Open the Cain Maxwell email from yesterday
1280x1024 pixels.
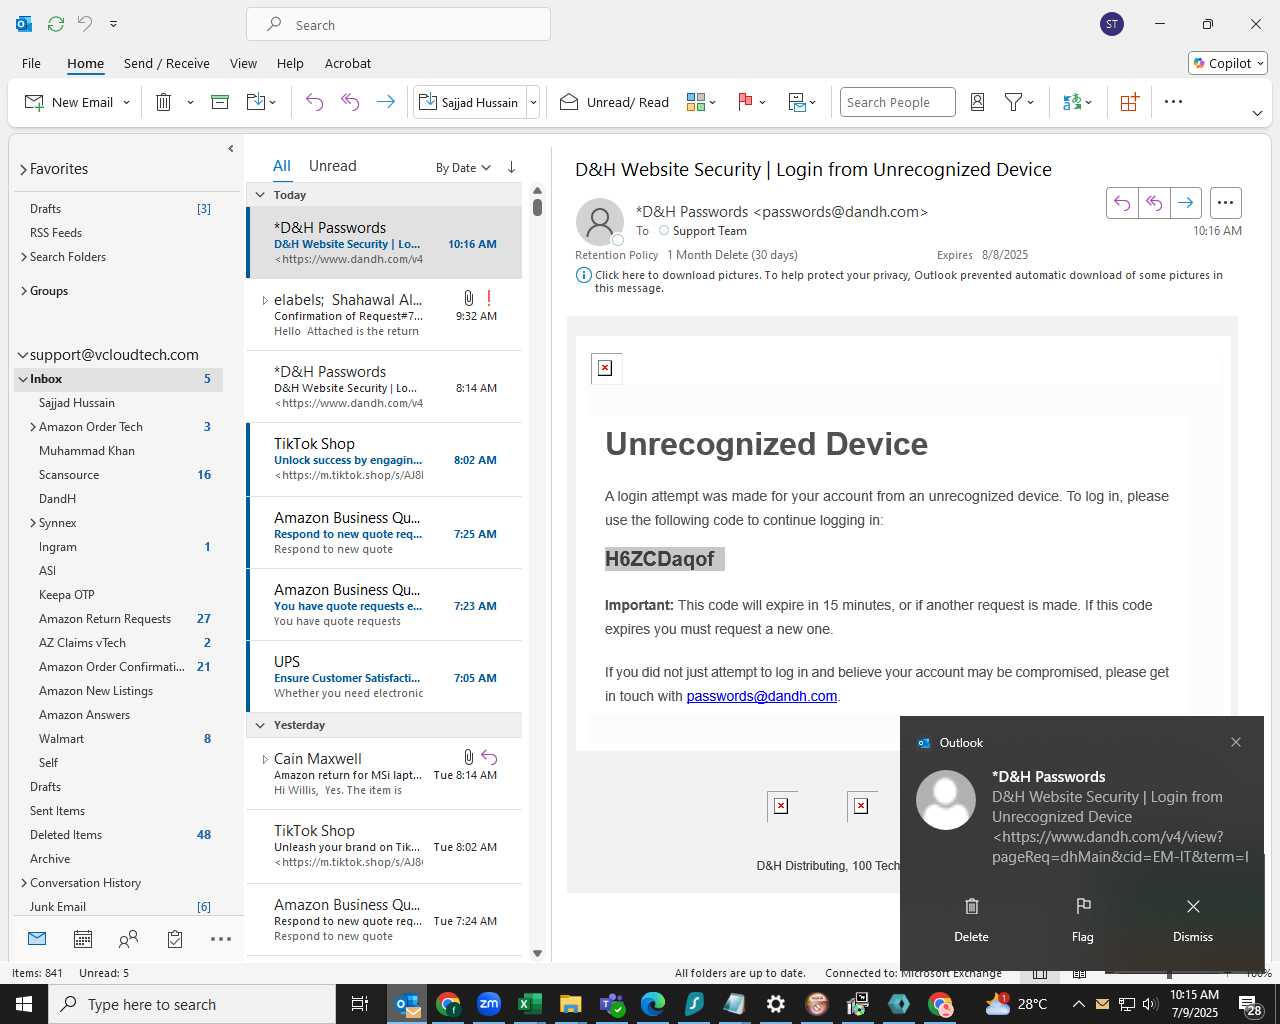[x=385, y=774]
